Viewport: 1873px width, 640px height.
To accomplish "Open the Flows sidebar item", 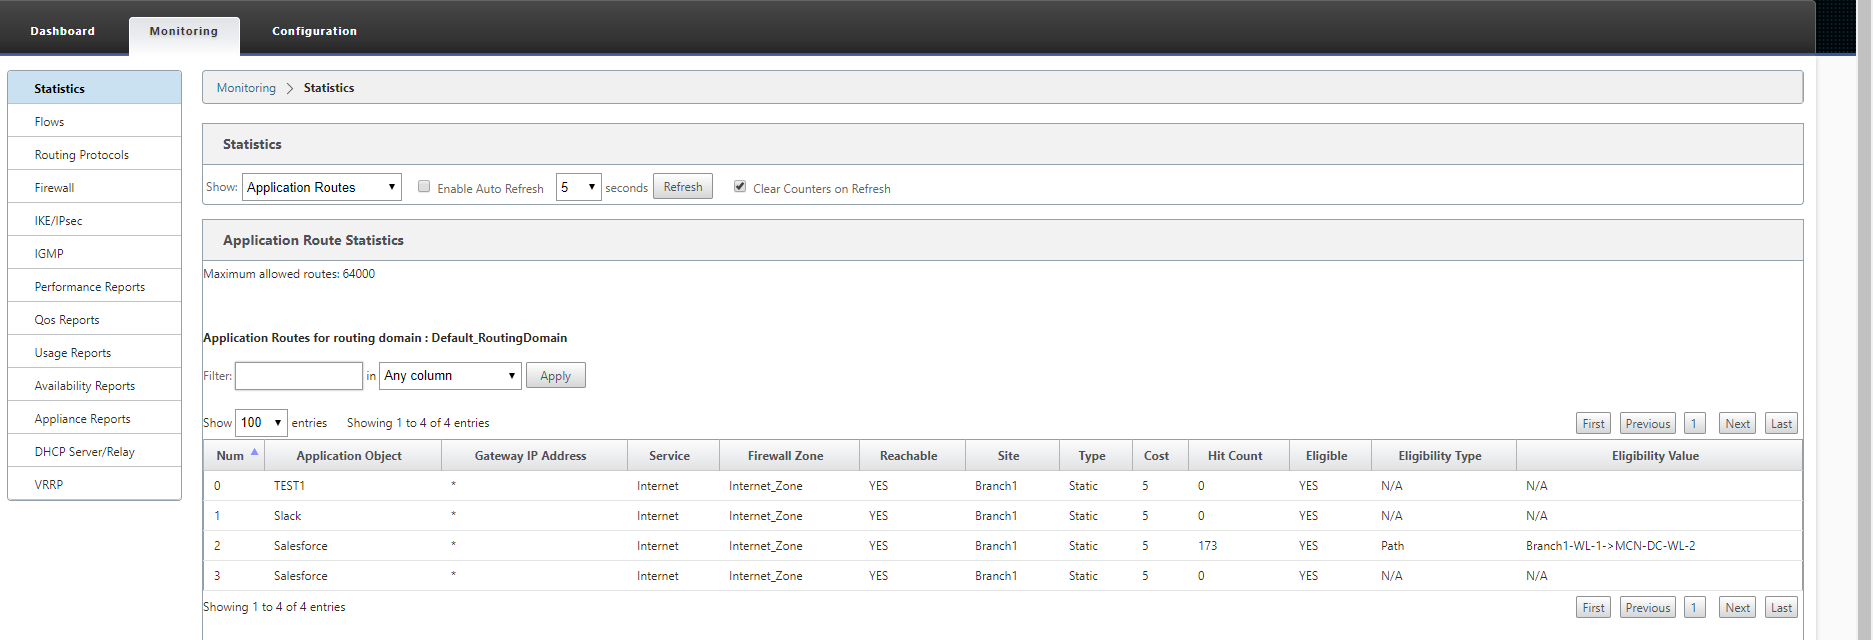I will pos(94,121).
